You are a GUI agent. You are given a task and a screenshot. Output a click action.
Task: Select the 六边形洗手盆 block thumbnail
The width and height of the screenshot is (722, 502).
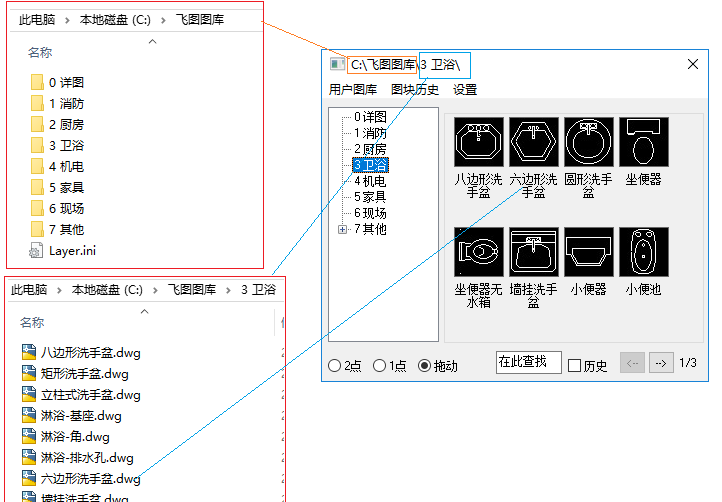pyautogui.click(x=534, y=142)
